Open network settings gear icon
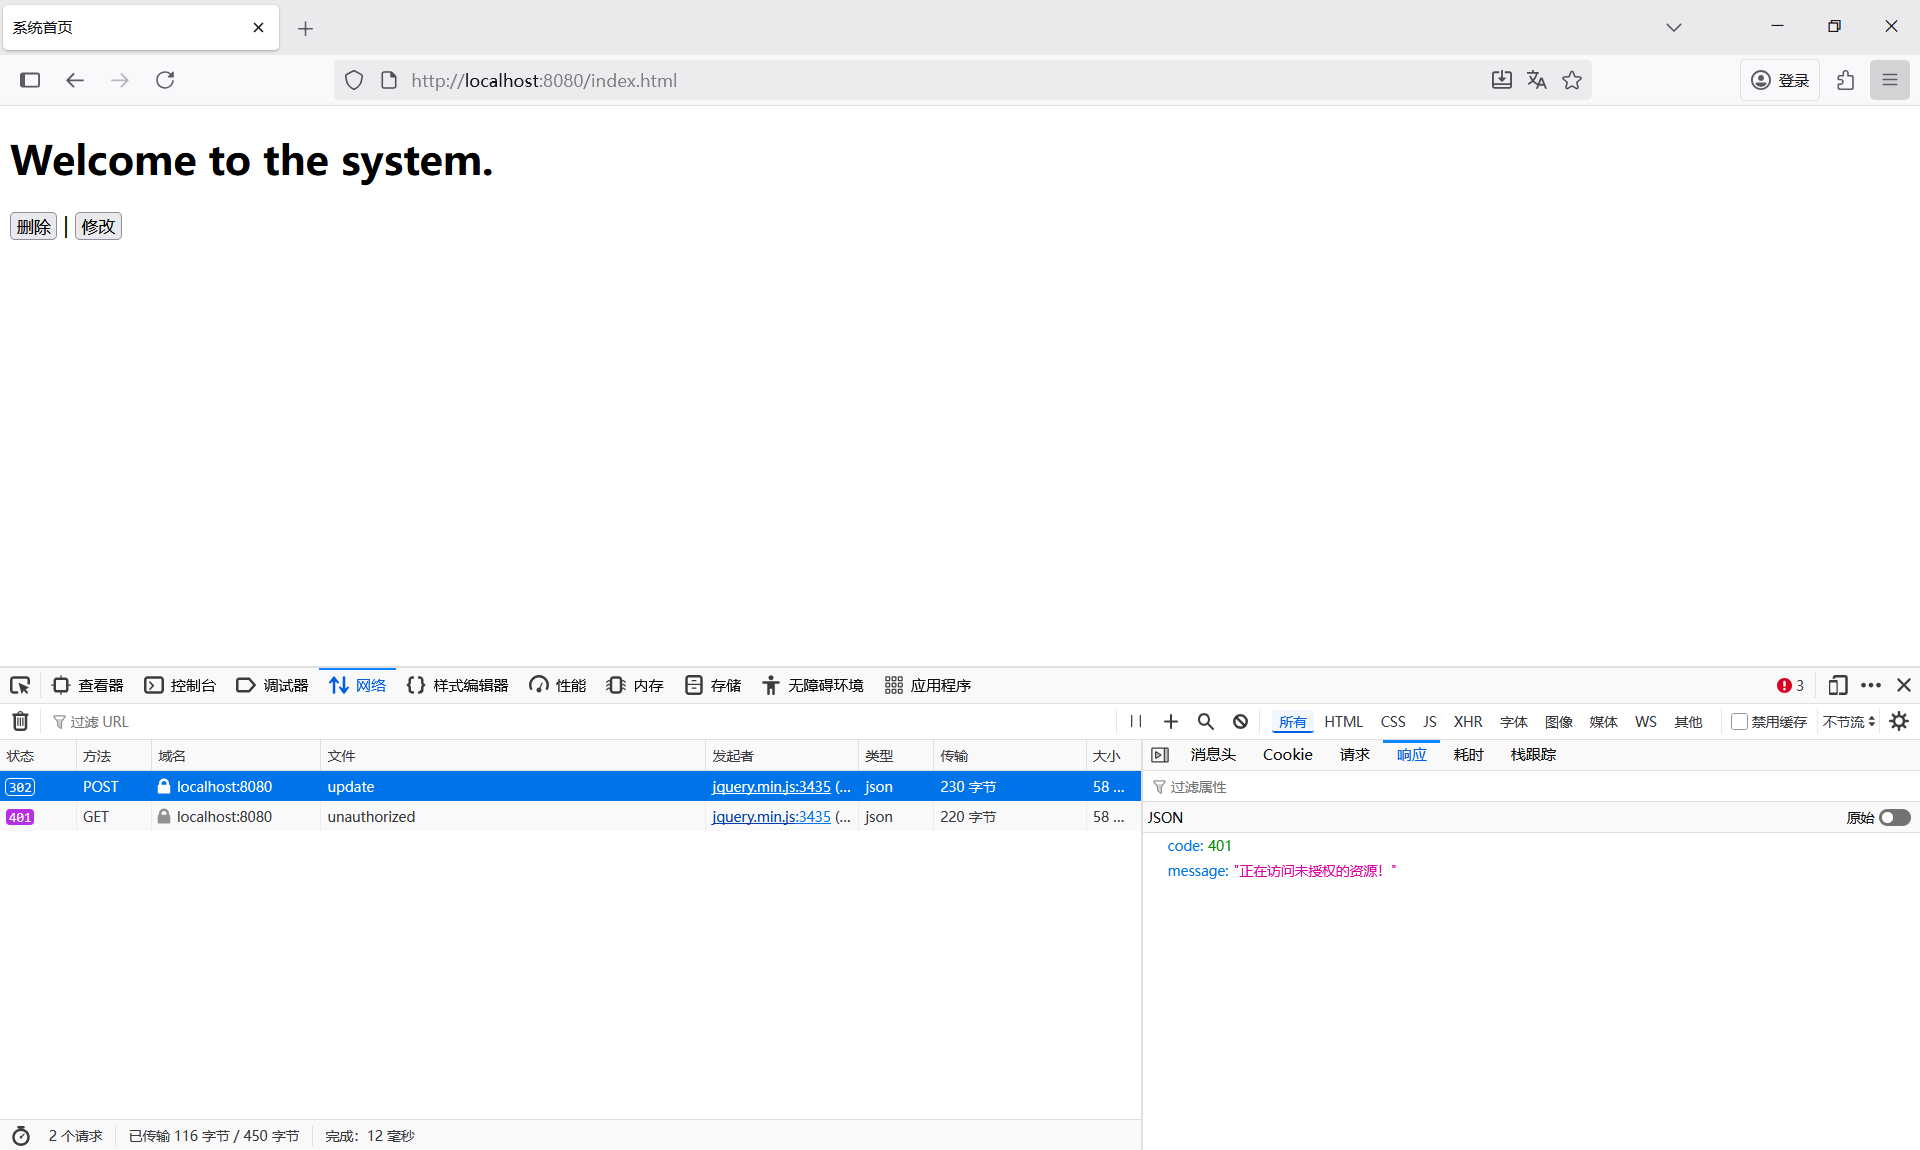The image size is (1920, 1150). (x=1899, y=721)
